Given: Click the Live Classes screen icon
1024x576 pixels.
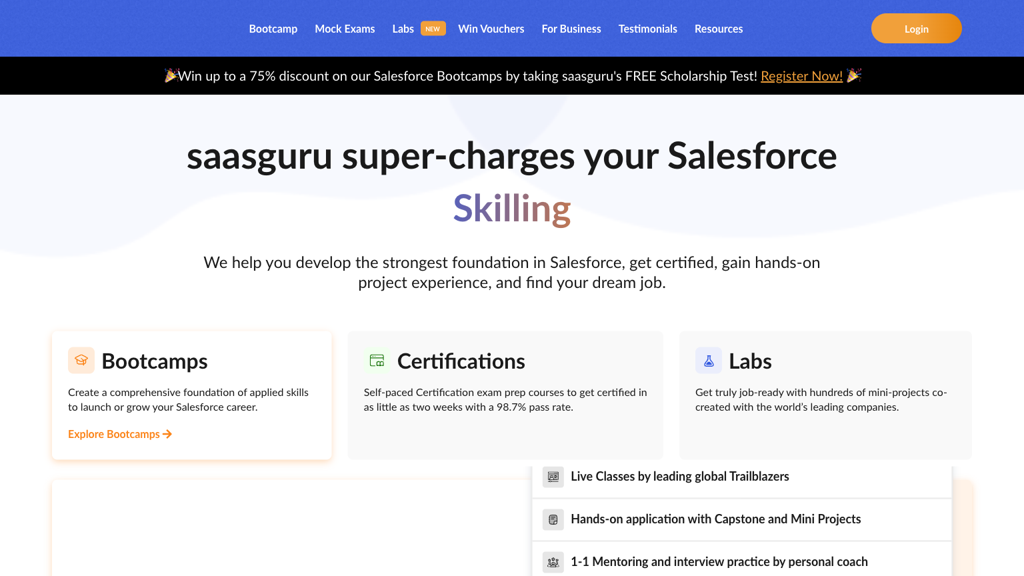Looking at the screenshot, I should coord(553,477).
